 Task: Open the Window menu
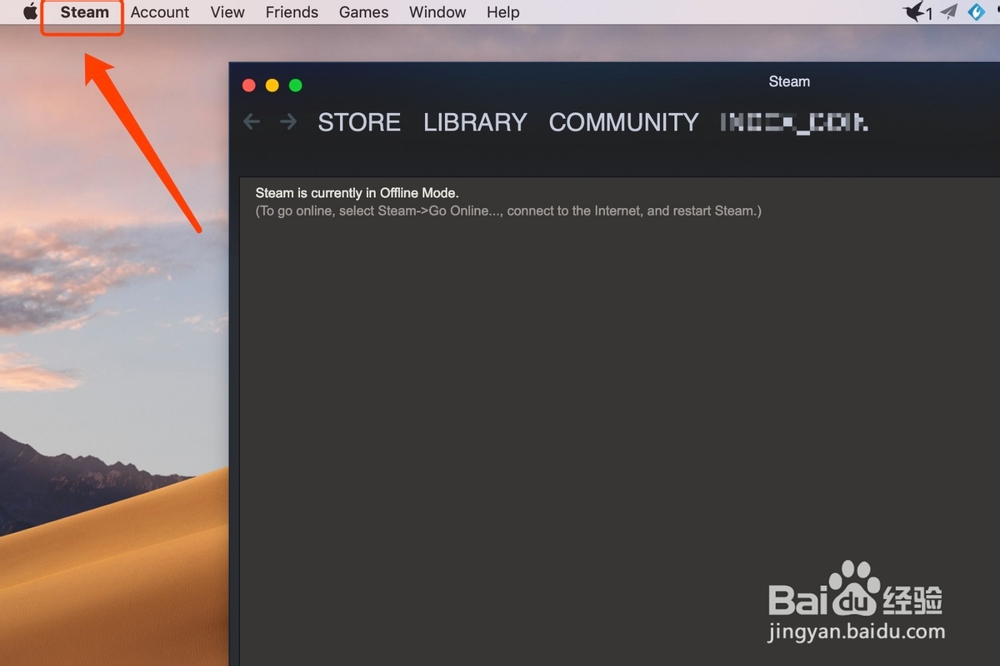tap(437, 12)
